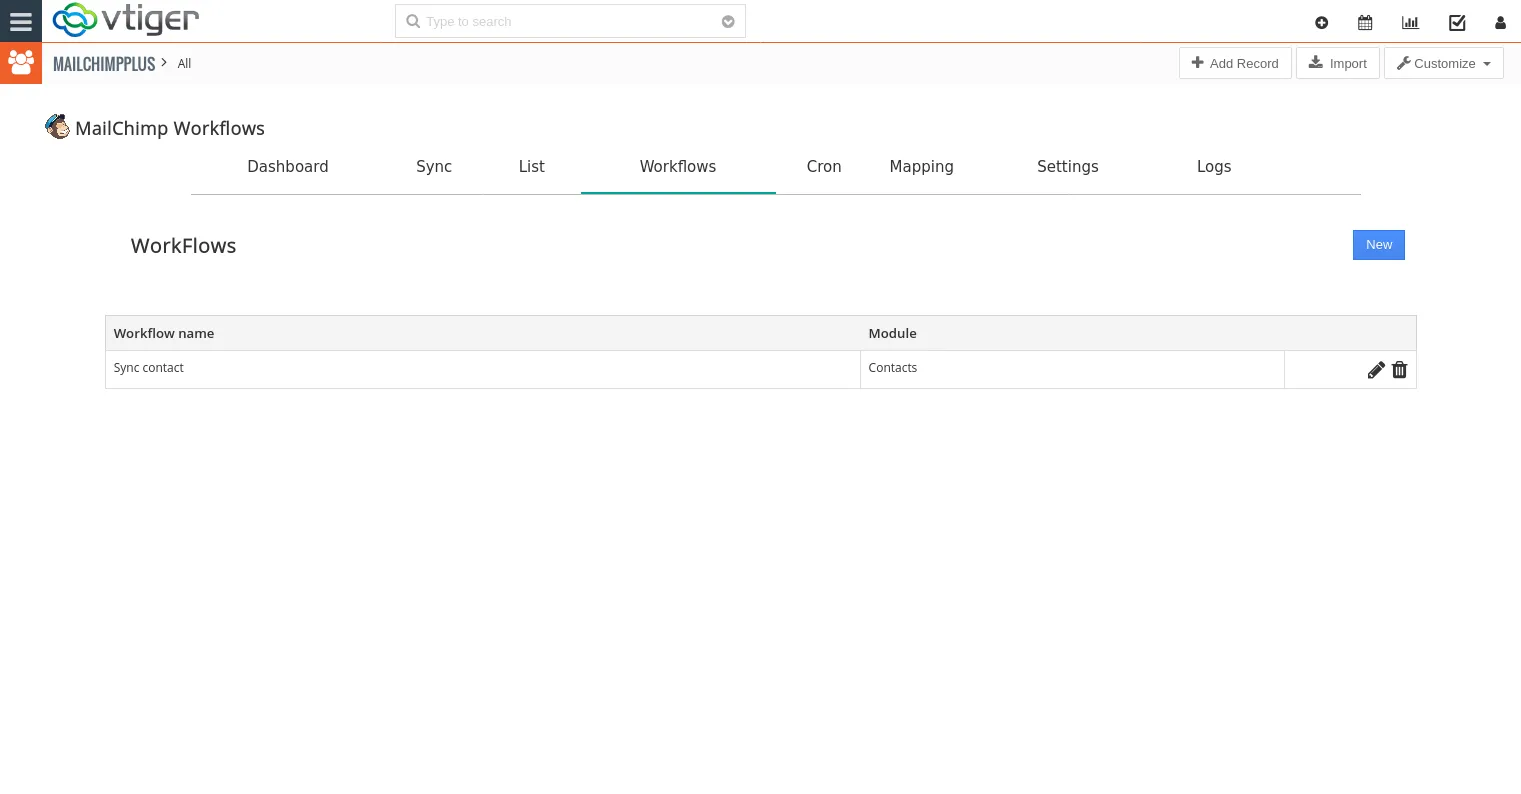
Task: Open the quick create plus icon
Action: 1321,22
